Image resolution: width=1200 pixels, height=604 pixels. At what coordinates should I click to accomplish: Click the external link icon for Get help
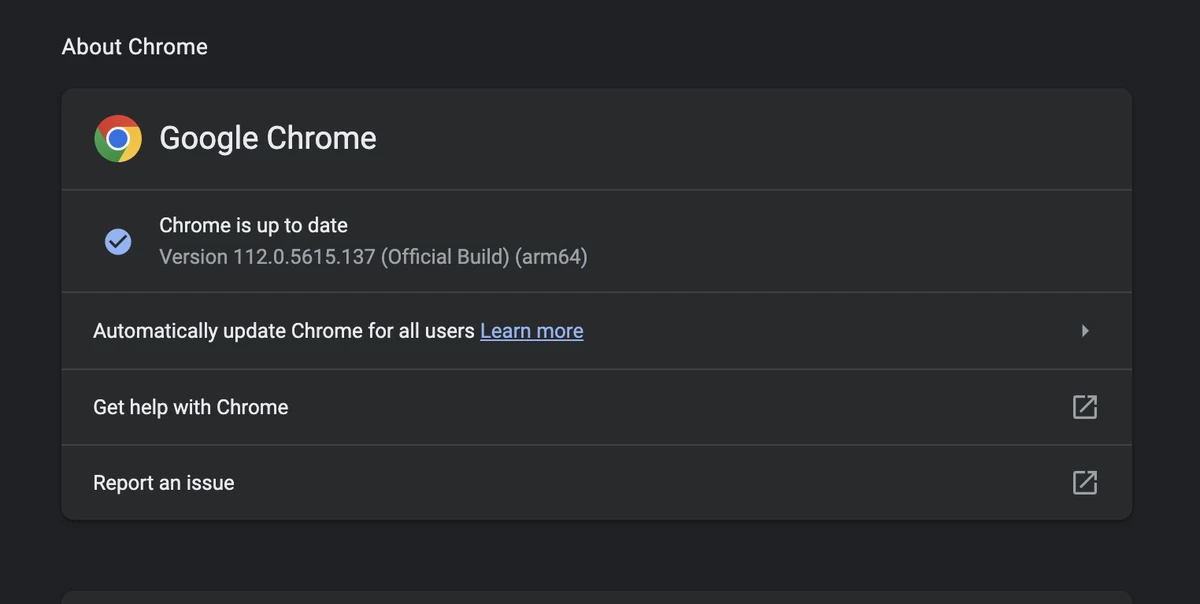click(1084, 407)
